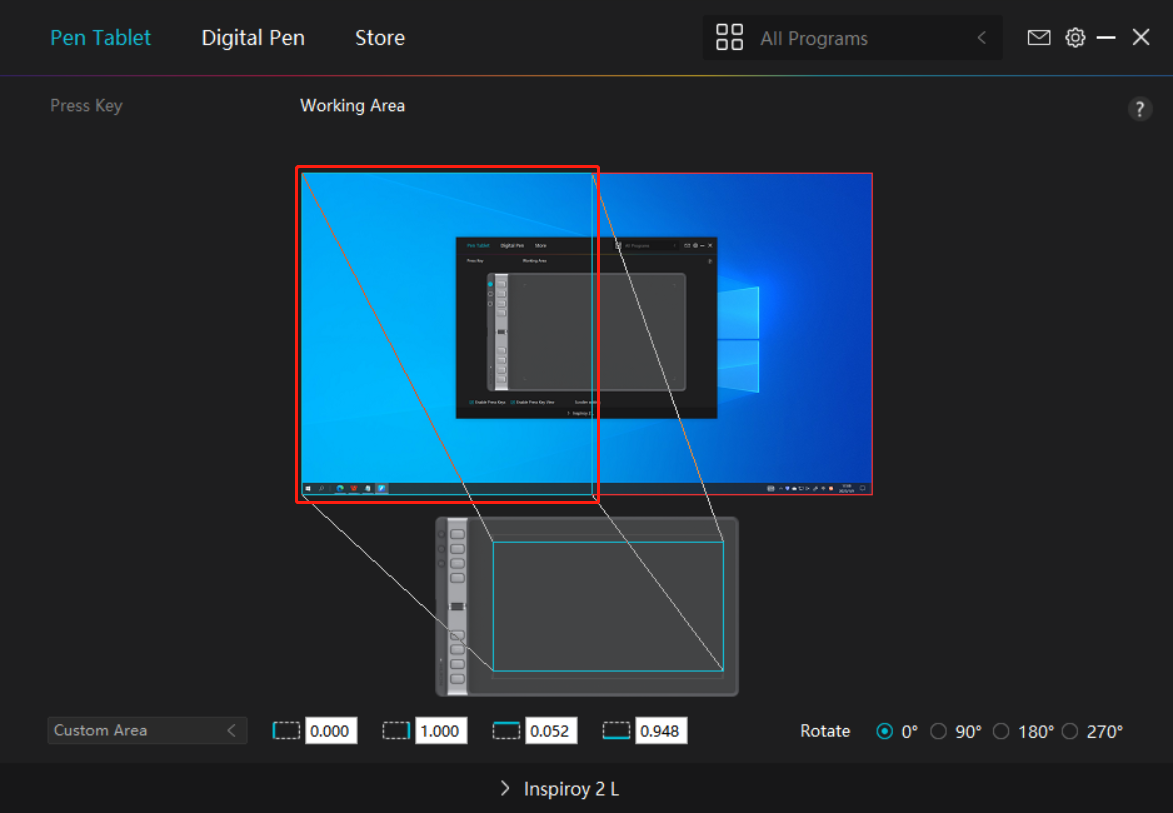
Task: Click the right edge coordinate icon before 1.000
Action: (397, 730)
